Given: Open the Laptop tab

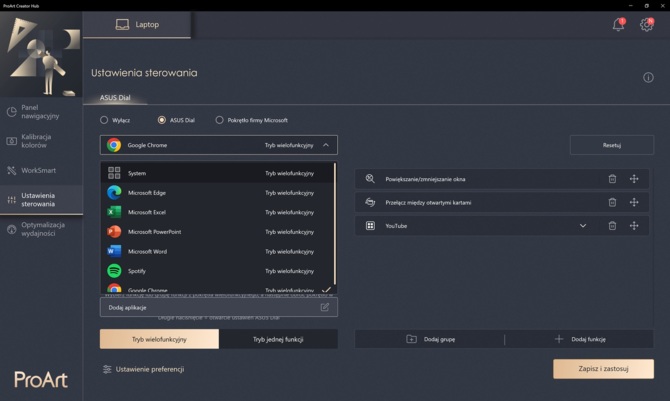Looking at the screenshot, I should [137, 25].
